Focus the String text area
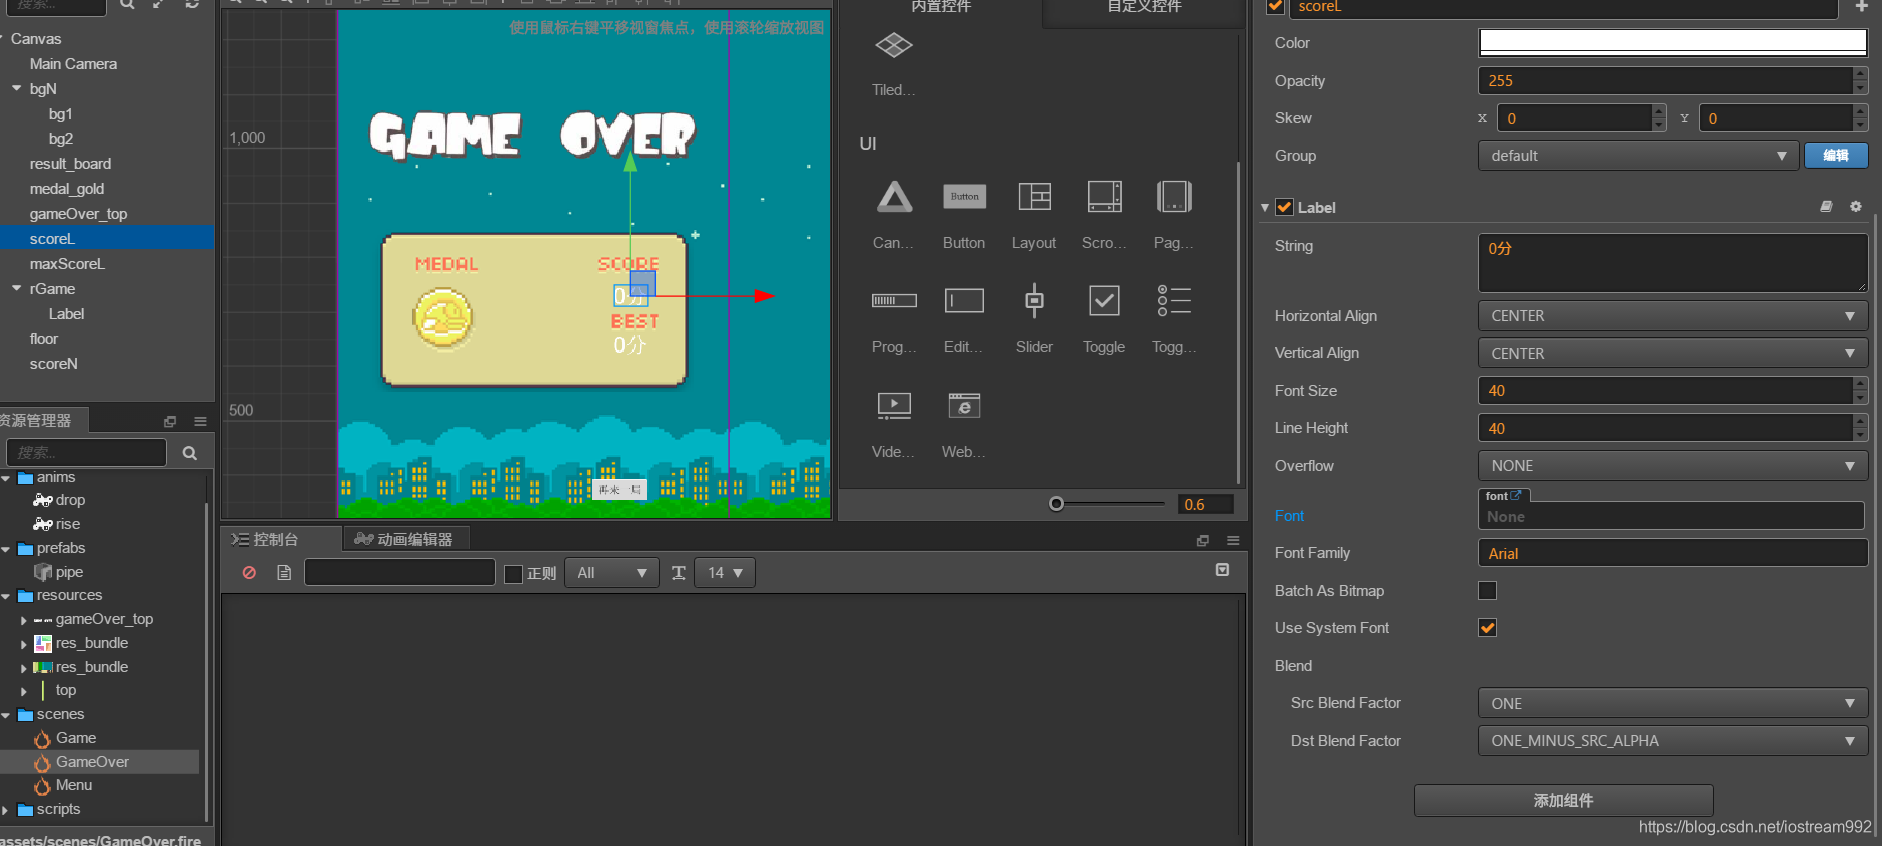 point(1673,263)
